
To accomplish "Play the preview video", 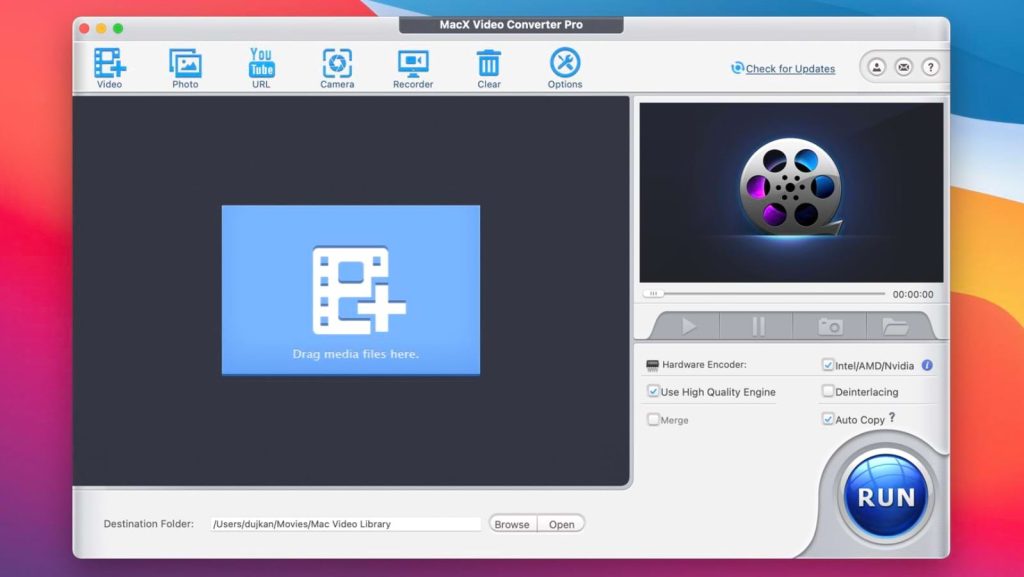I will click(688, 326).
